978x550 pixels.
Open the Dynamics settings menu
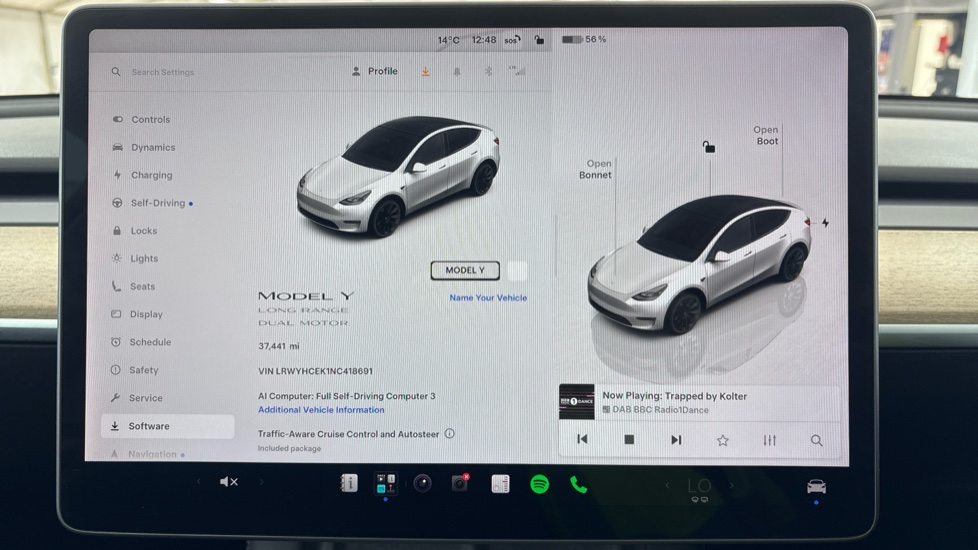[153, 147]
